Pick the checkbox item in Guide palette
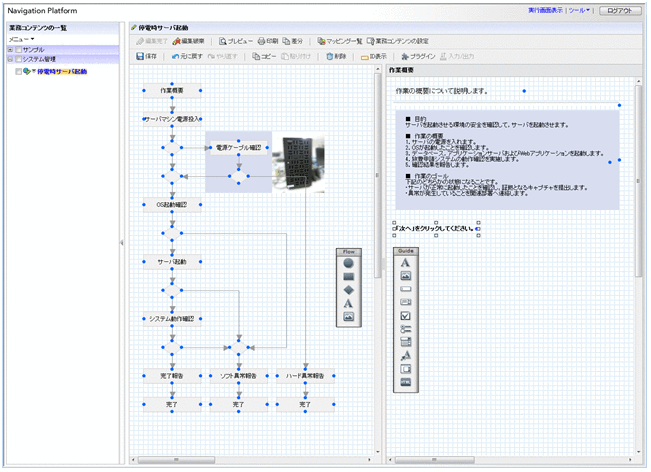Screen dimensions: 651x472 point(405,316)
